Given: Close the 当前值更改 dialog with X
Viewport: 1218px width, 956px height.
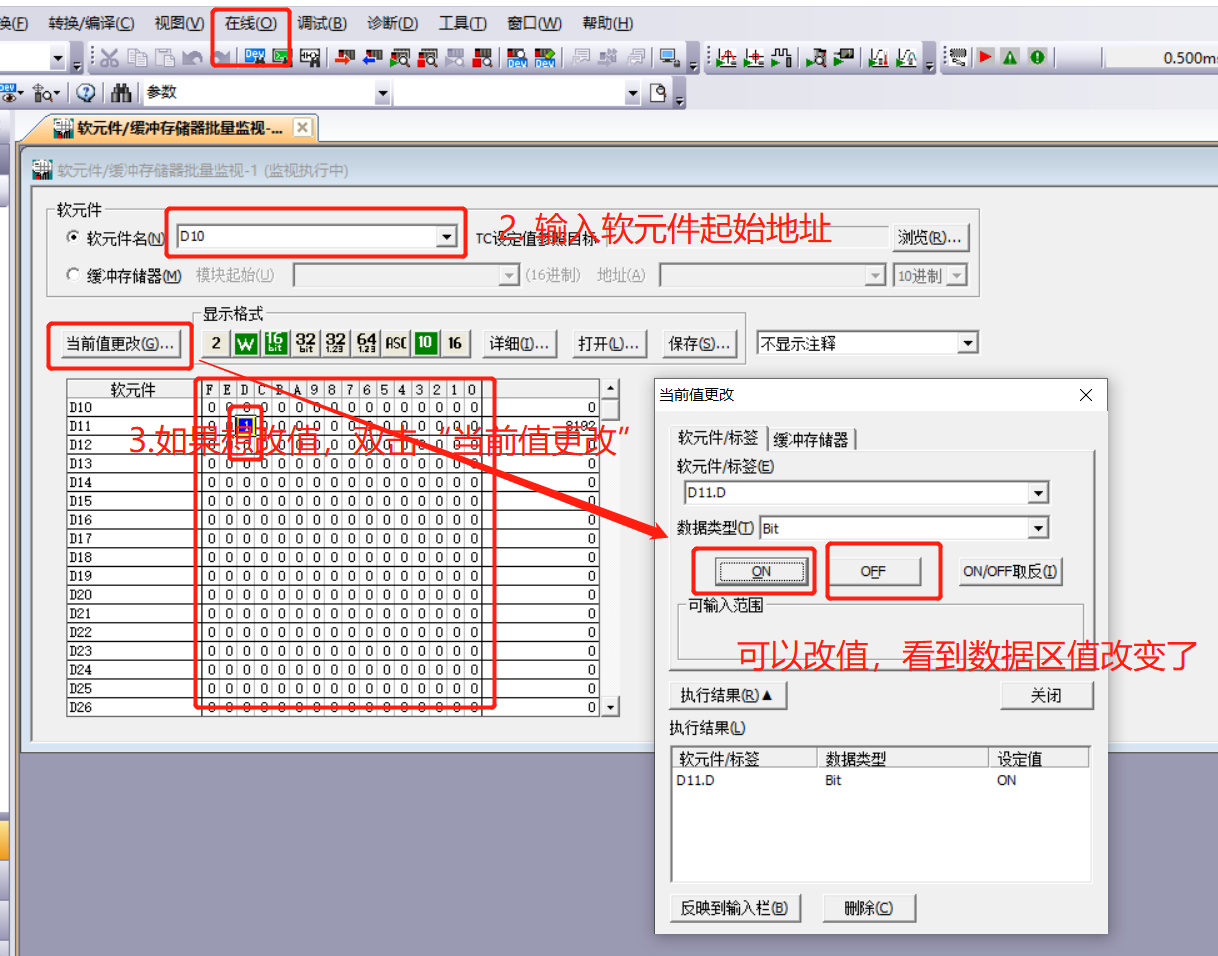Looking at the screenshot, I should (x=1087, y=395).
